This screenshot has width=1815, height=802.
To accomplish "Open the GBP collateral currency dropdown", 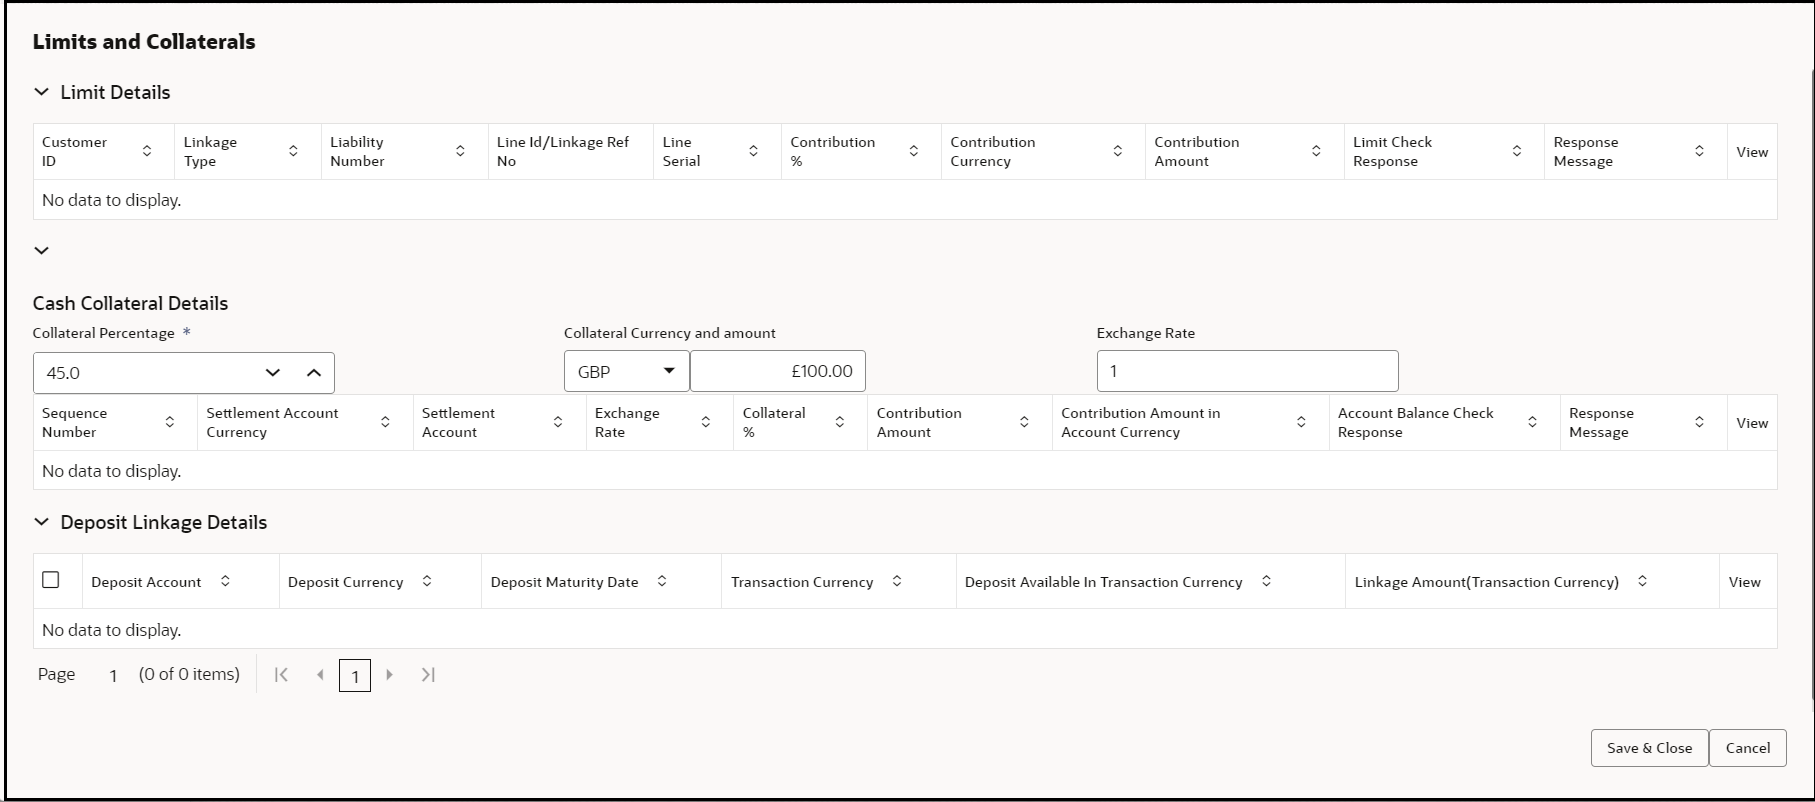I will tap(626, 372).
